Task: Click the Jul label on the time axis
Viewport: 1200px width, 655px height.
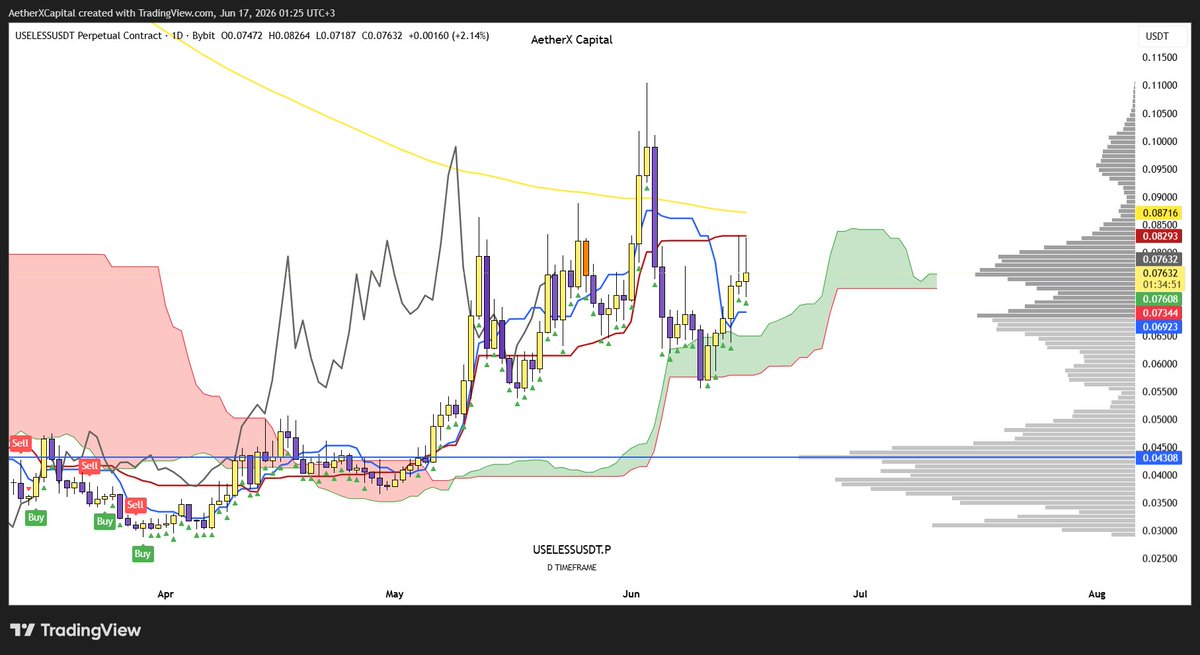Action: tap(860, 594)
